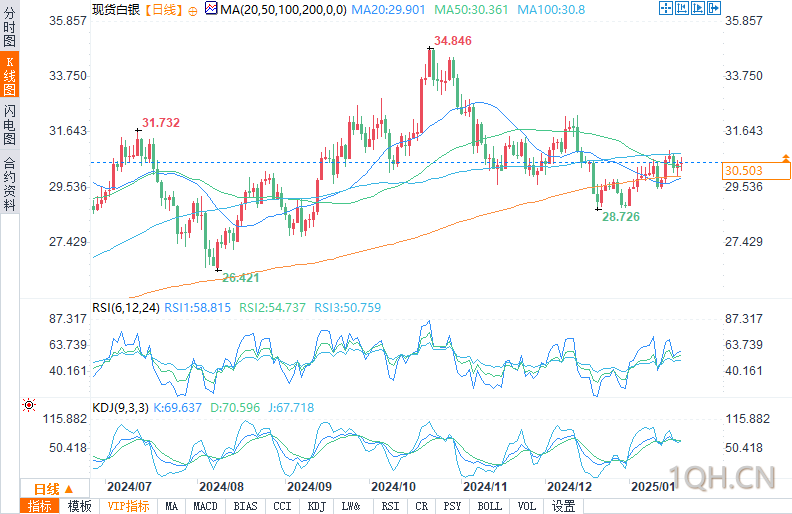
Task: Switch to the 分时图 side tab
Action: [10, 26]
